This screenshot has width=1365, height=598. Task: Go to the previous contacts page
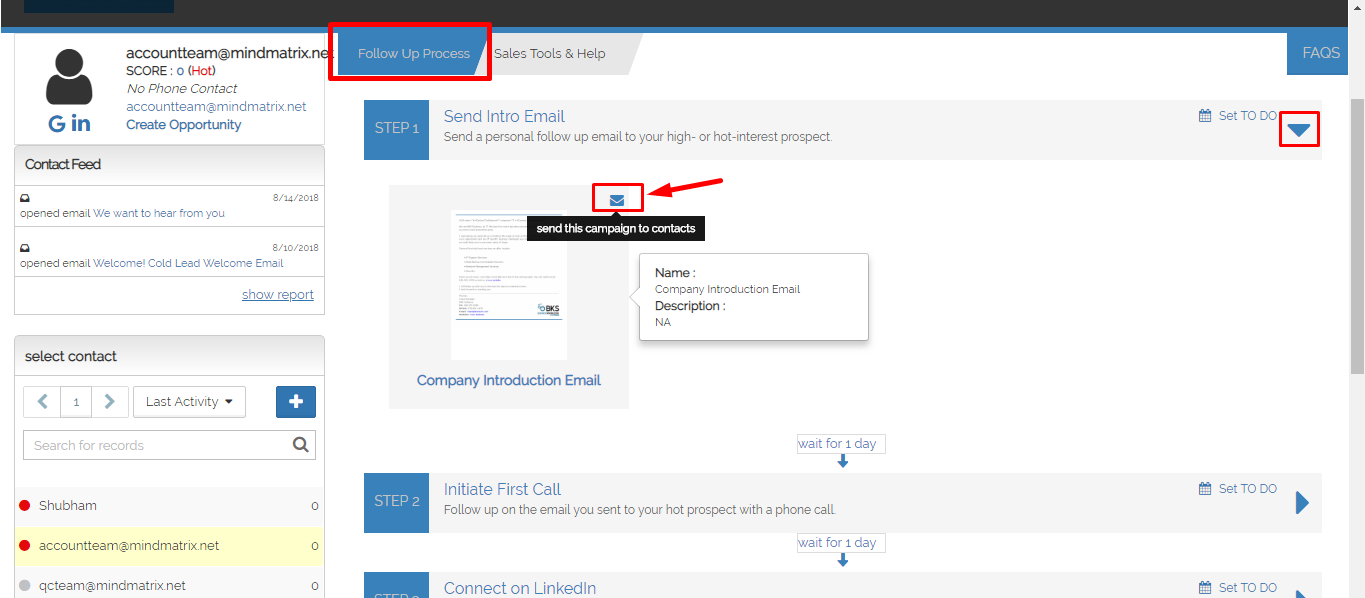click(42, 402)
